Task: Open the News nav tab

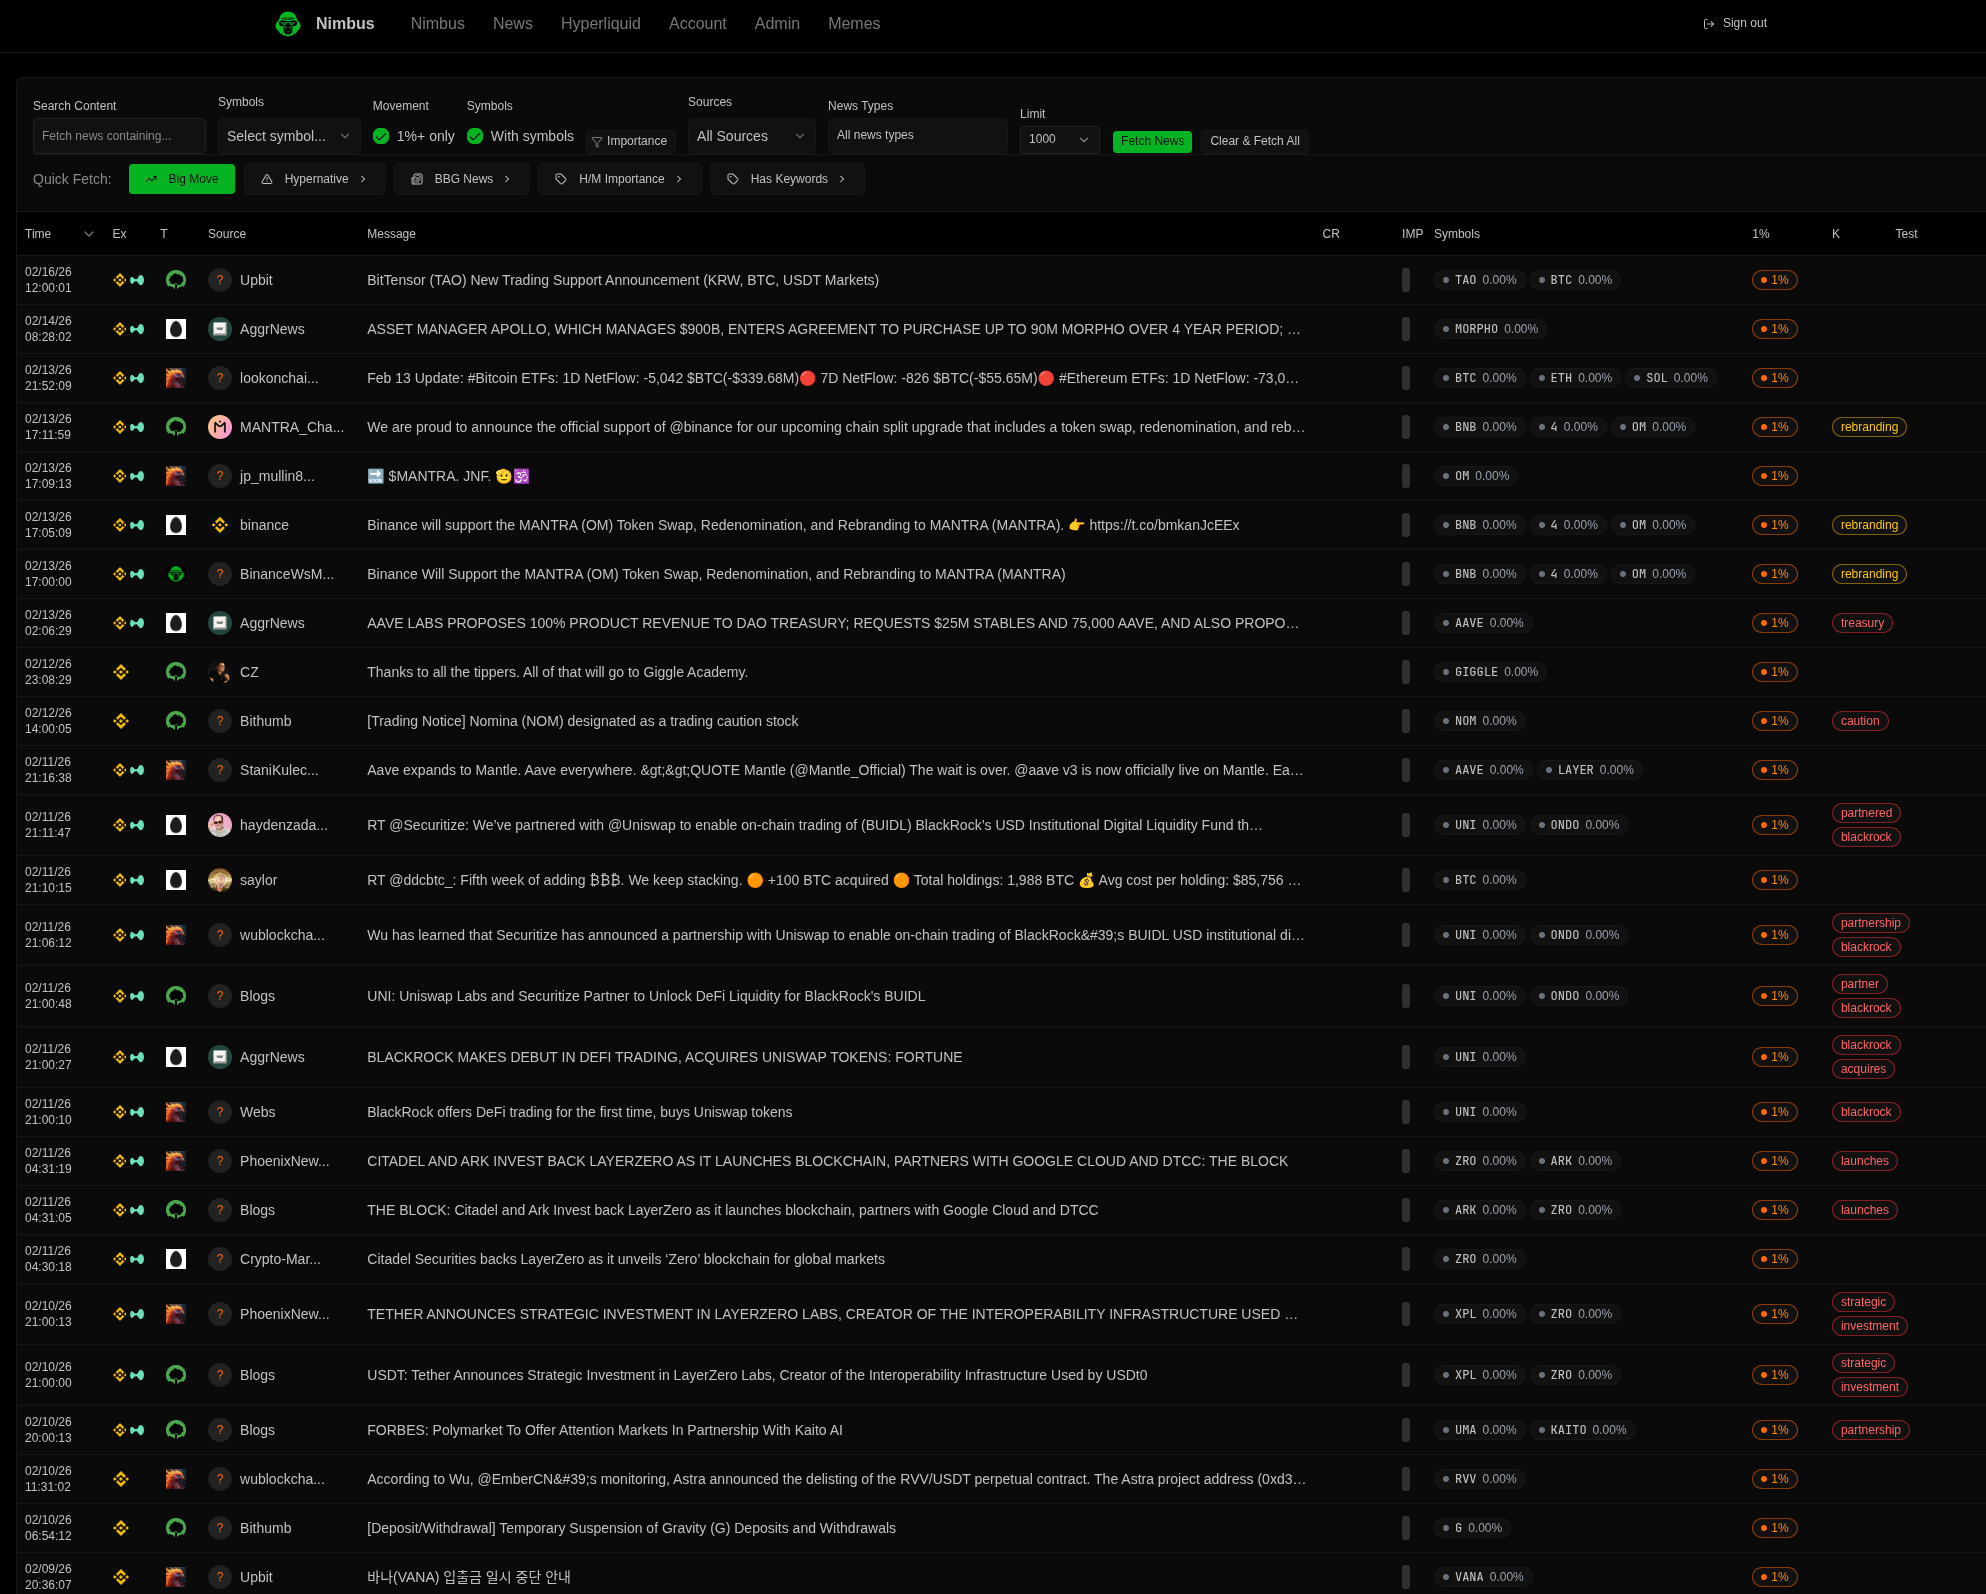Action: click(x=513, y=24)
